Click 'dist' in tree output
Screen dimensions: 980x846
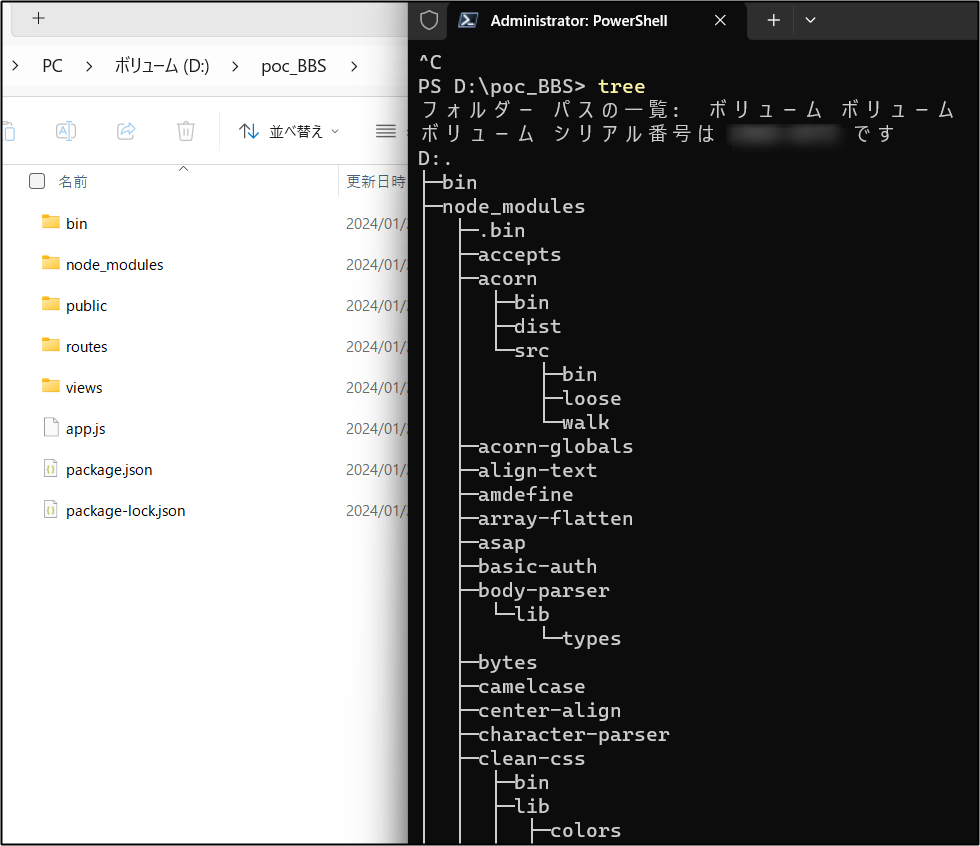coord(538,326)
